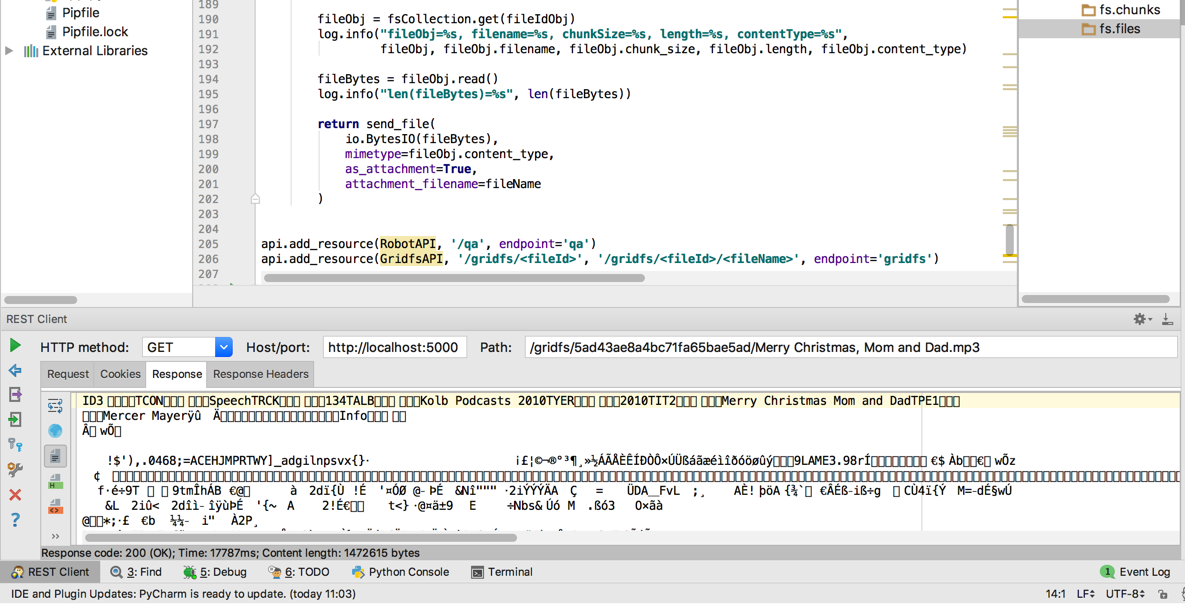
Task: Click 'return send_file(' on line 197
Action: click(x=376, y=124)
